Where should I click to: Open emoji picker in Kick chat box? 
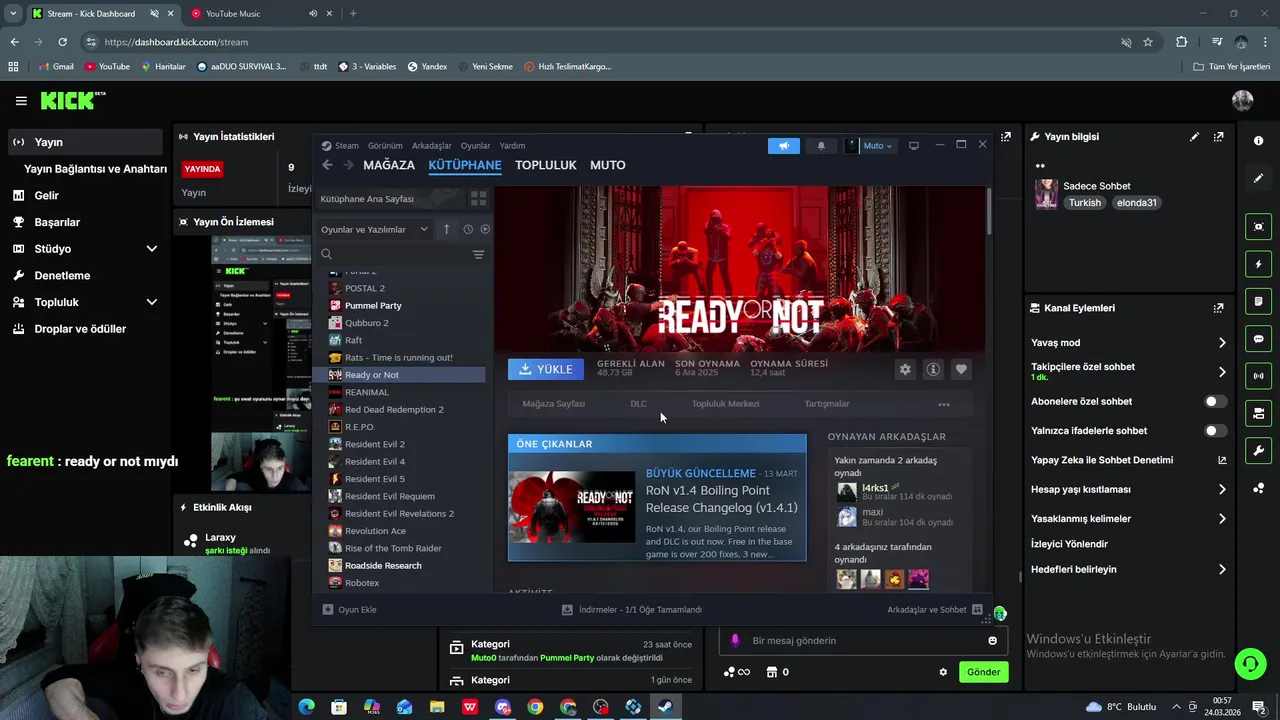pyautogui.click(x=992, y=641)
